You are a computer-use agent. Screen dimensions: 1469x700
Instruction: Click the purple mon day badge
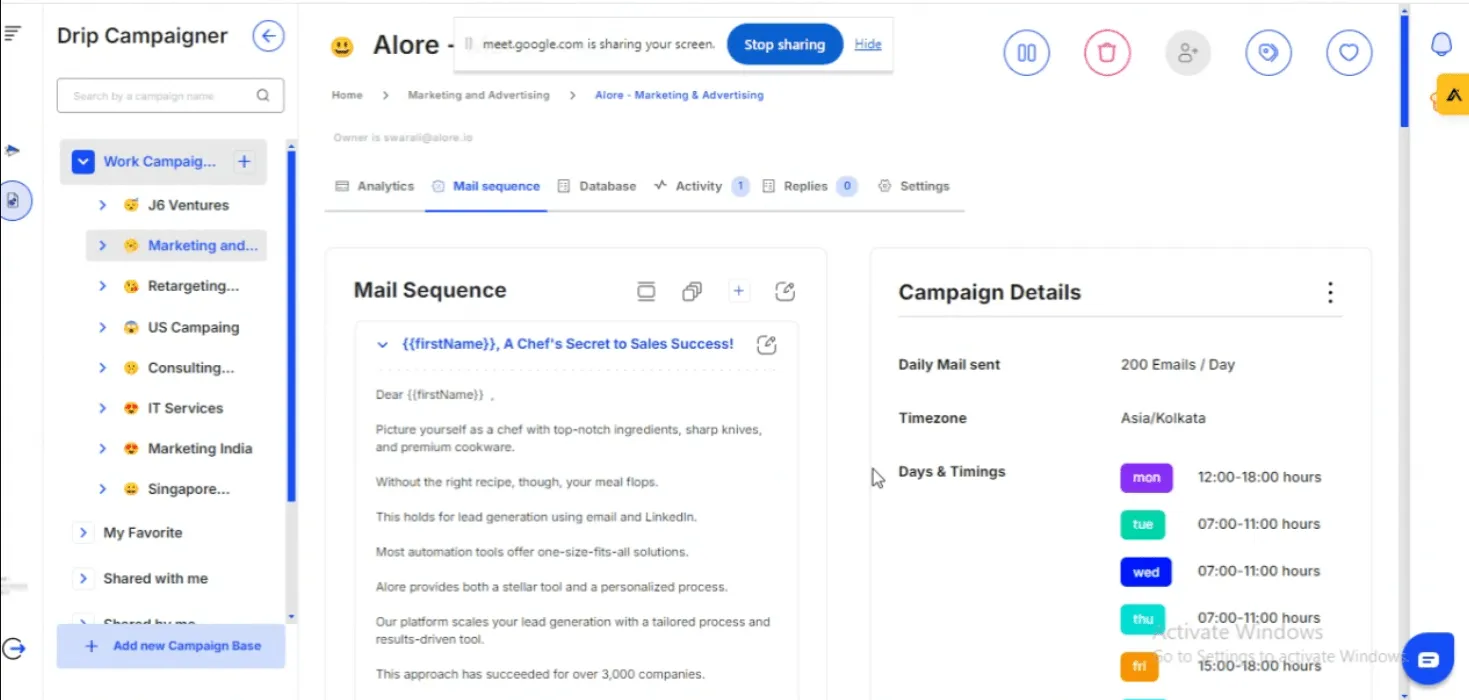click(1146, 477)
